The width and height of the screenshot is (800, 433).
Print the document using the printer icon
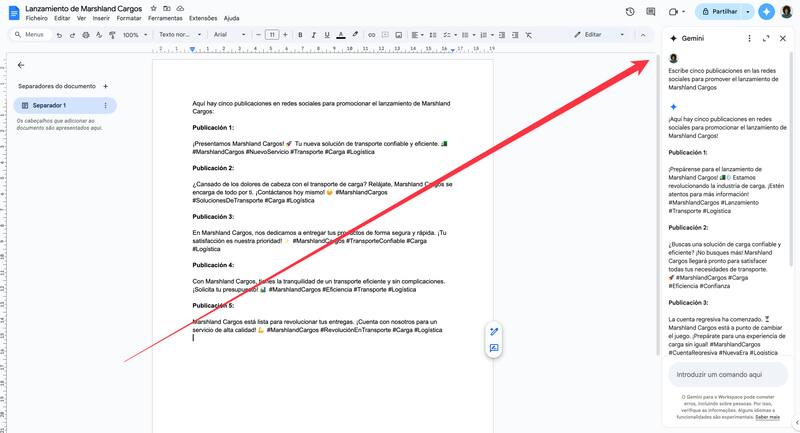[x=86, y=34]
